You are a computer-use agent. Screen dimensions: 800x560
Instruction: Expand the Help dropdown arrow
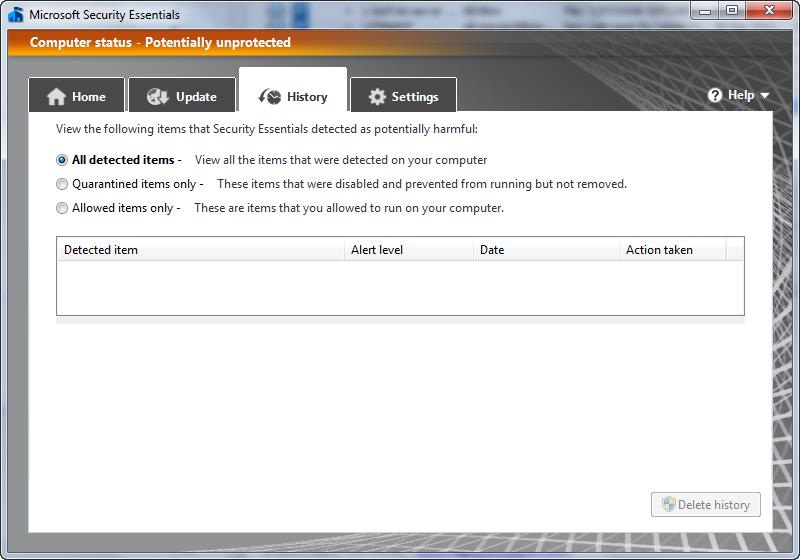click(x=764, y=95)
